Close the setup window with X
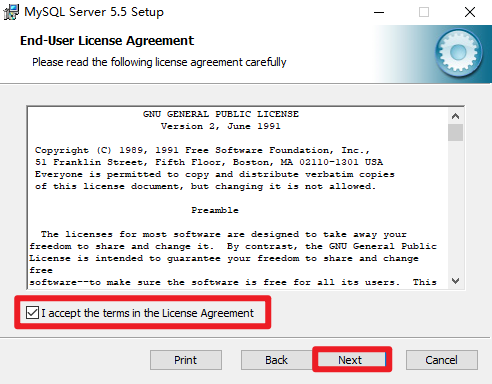Image resolution: width=492 pixels, height=384 pixels. click(x=470, y=12)
